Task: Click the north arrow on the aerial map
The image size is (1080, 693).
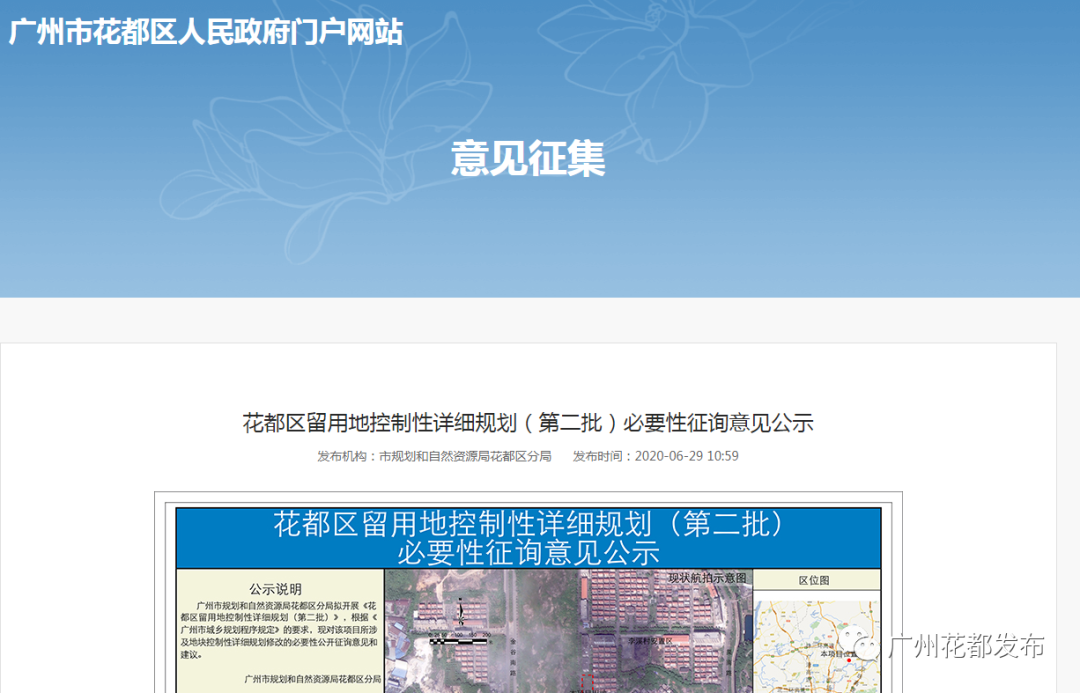Action: 460,611
